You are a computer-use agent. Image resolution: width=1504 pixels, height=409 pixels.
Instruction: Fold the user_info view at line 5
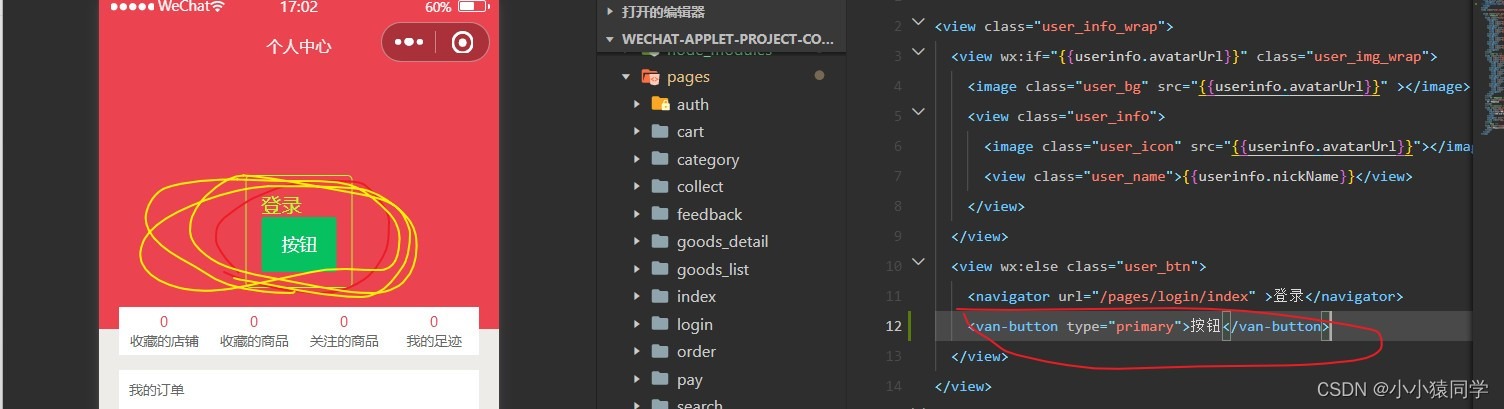pyautogui.click(x=919, y=112)
